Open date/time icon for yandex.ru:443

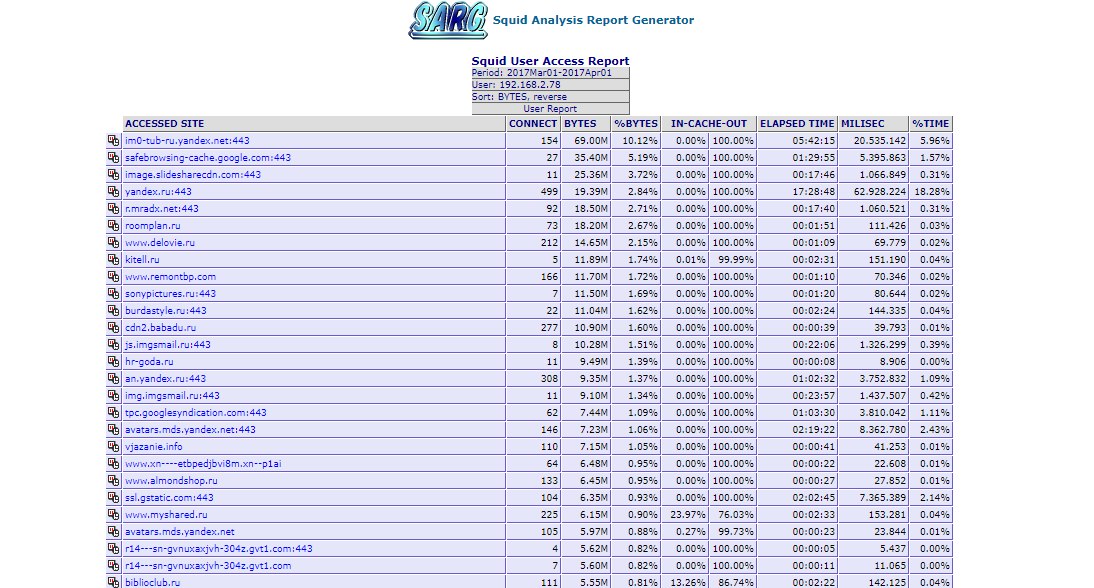(x=113, y=191)
